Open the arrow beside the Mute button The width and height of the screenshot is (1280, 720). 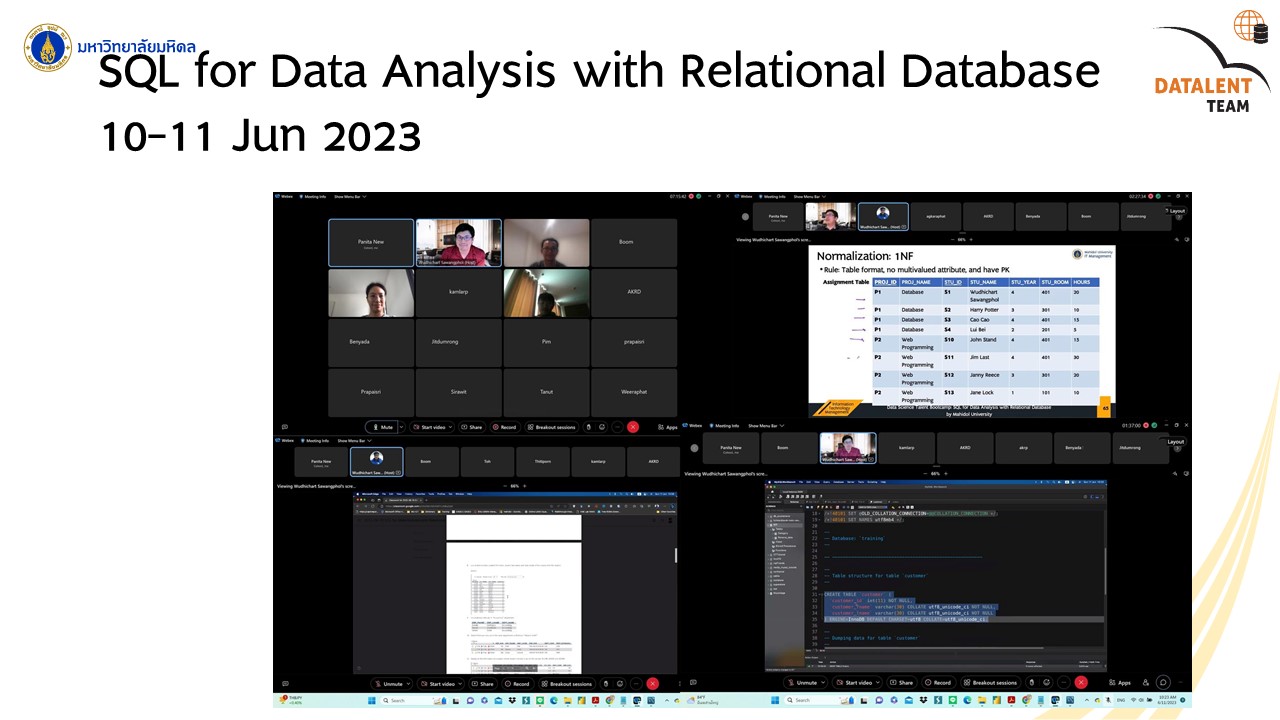[401, 427]
